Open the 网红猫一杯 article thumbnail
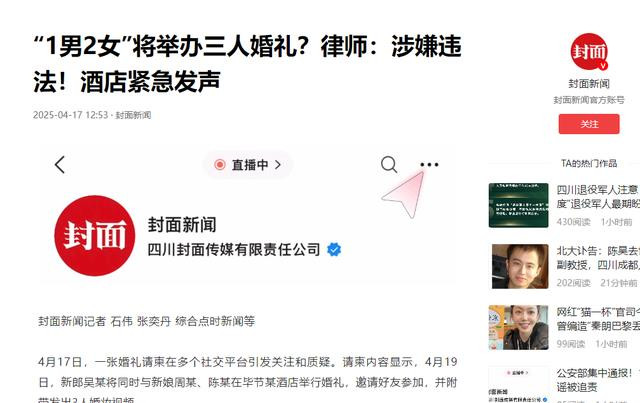Screen dimensions: 640x403 518,327
